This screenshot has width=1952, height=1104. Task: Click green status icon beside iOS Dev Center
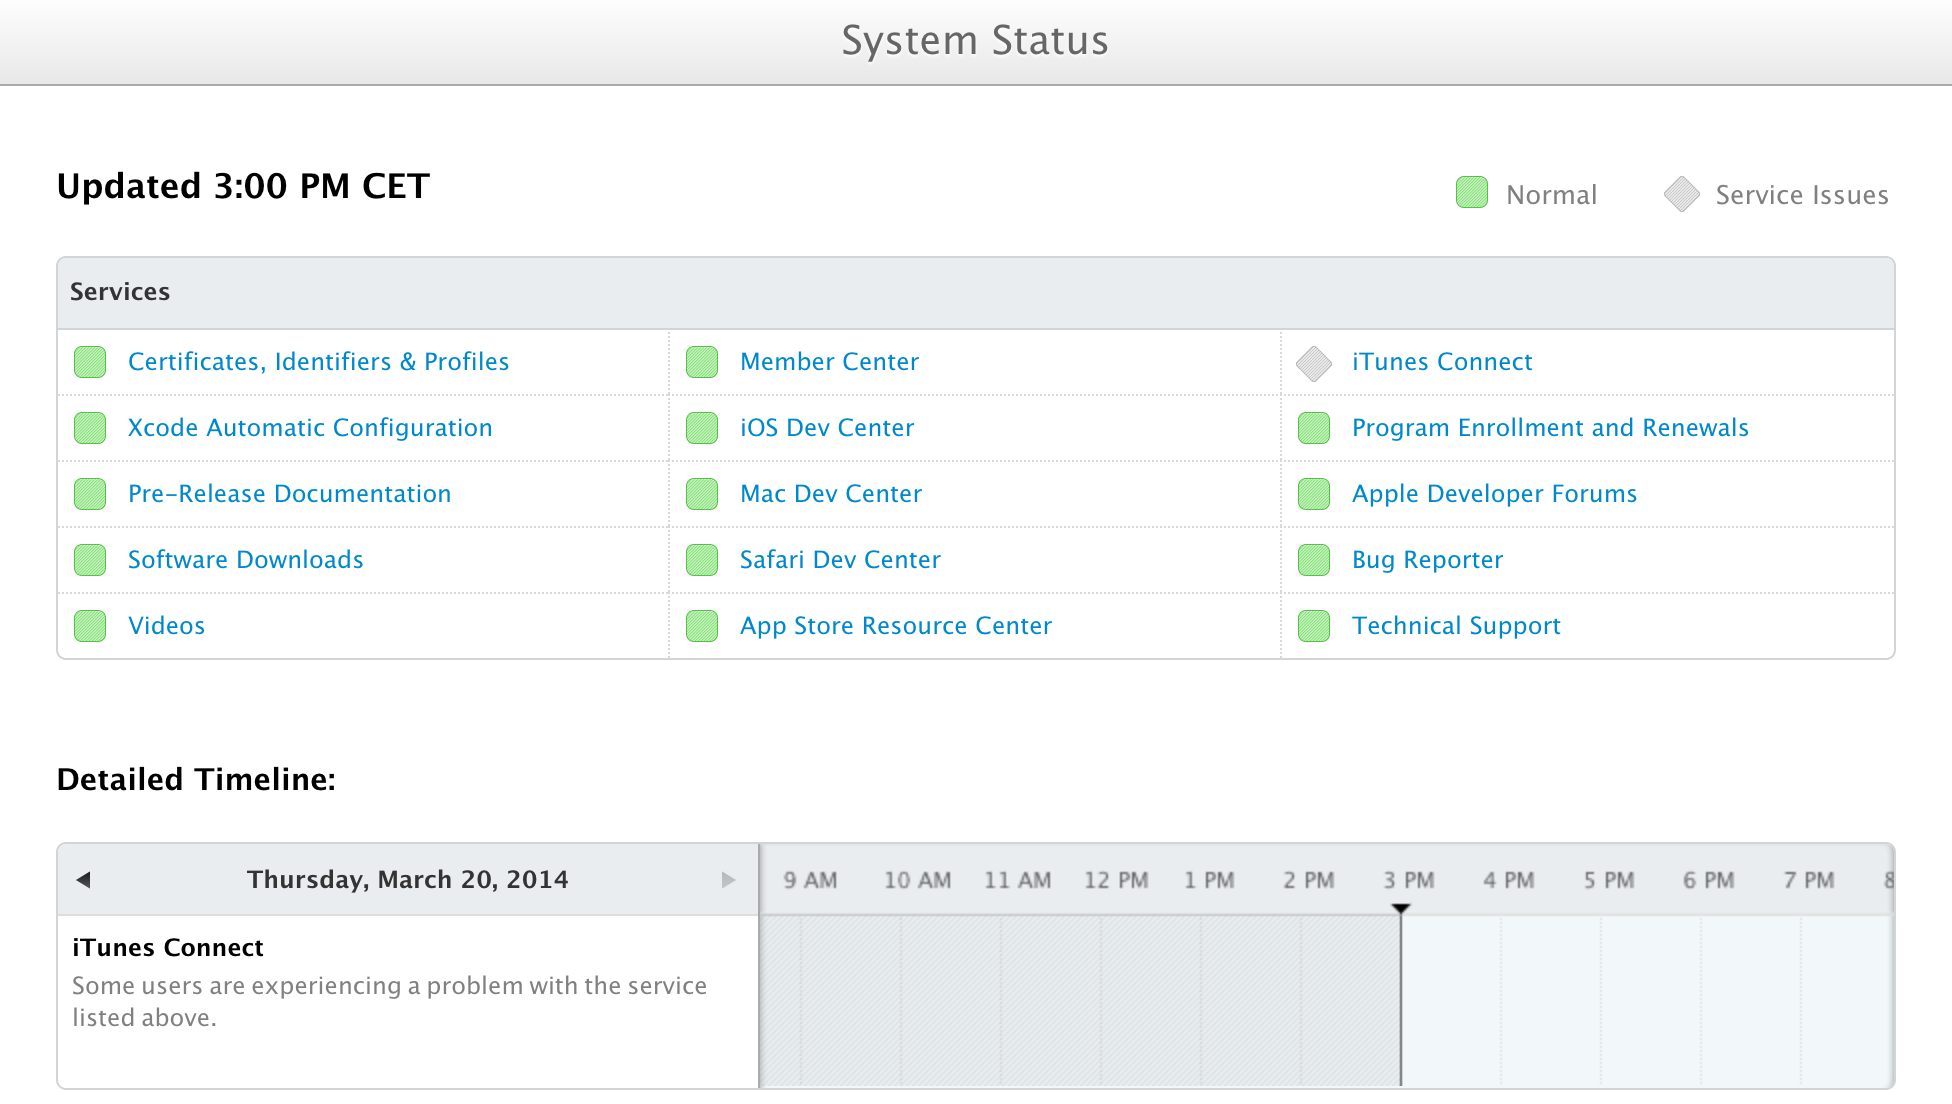coord(702,428)
